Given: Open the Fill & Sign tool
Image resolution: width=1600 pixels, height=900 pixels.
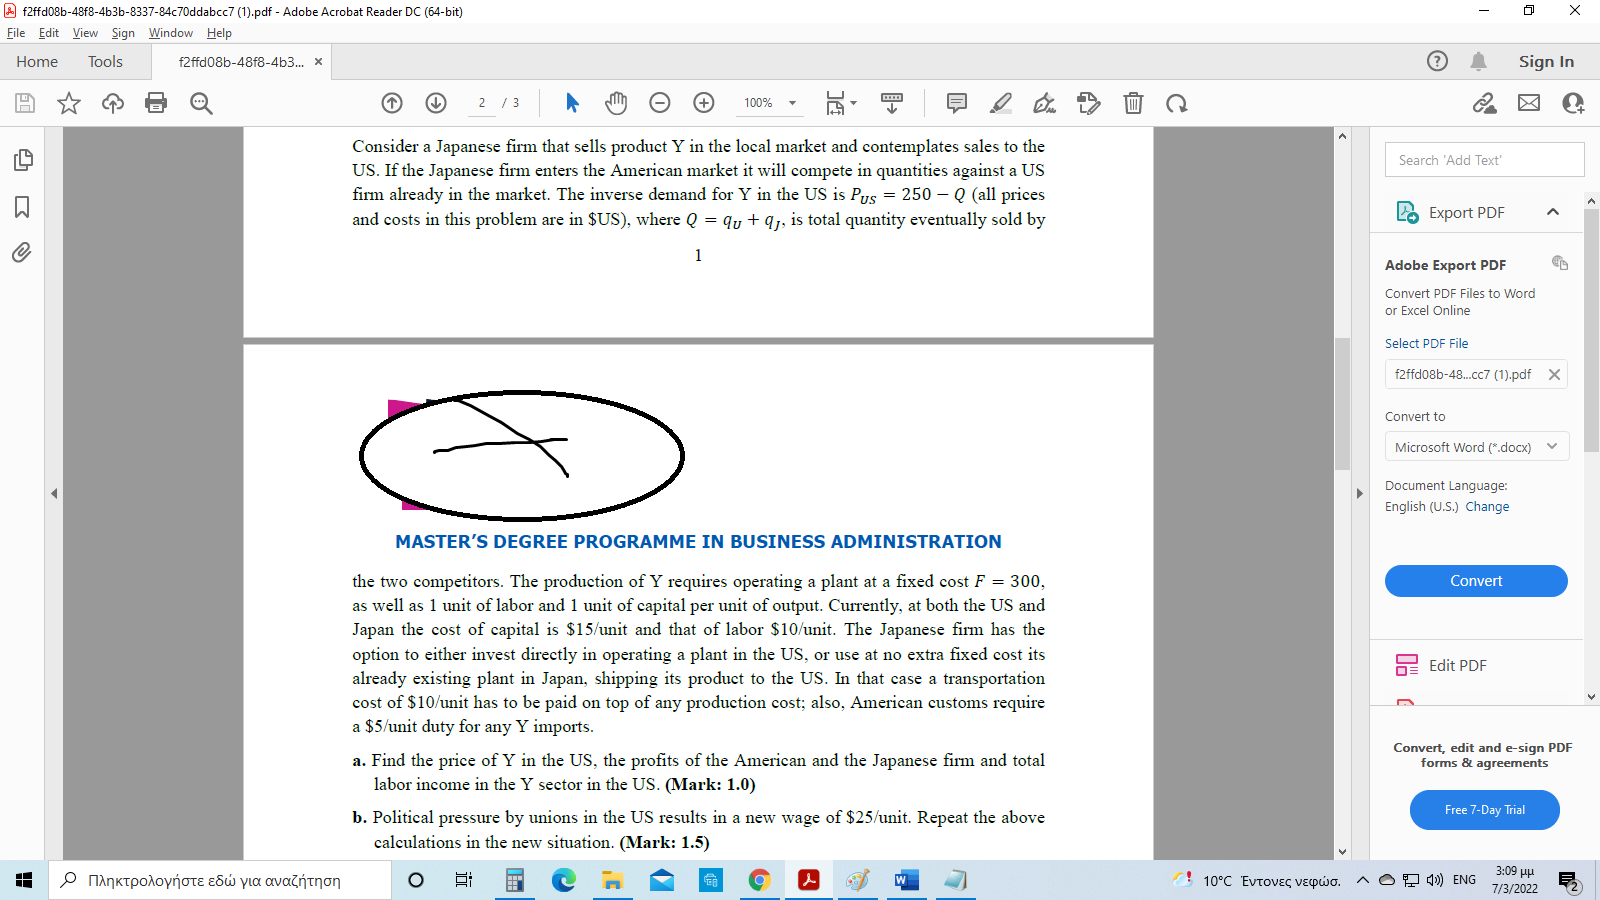Looking at the screenshot, I should (1044, 103).
